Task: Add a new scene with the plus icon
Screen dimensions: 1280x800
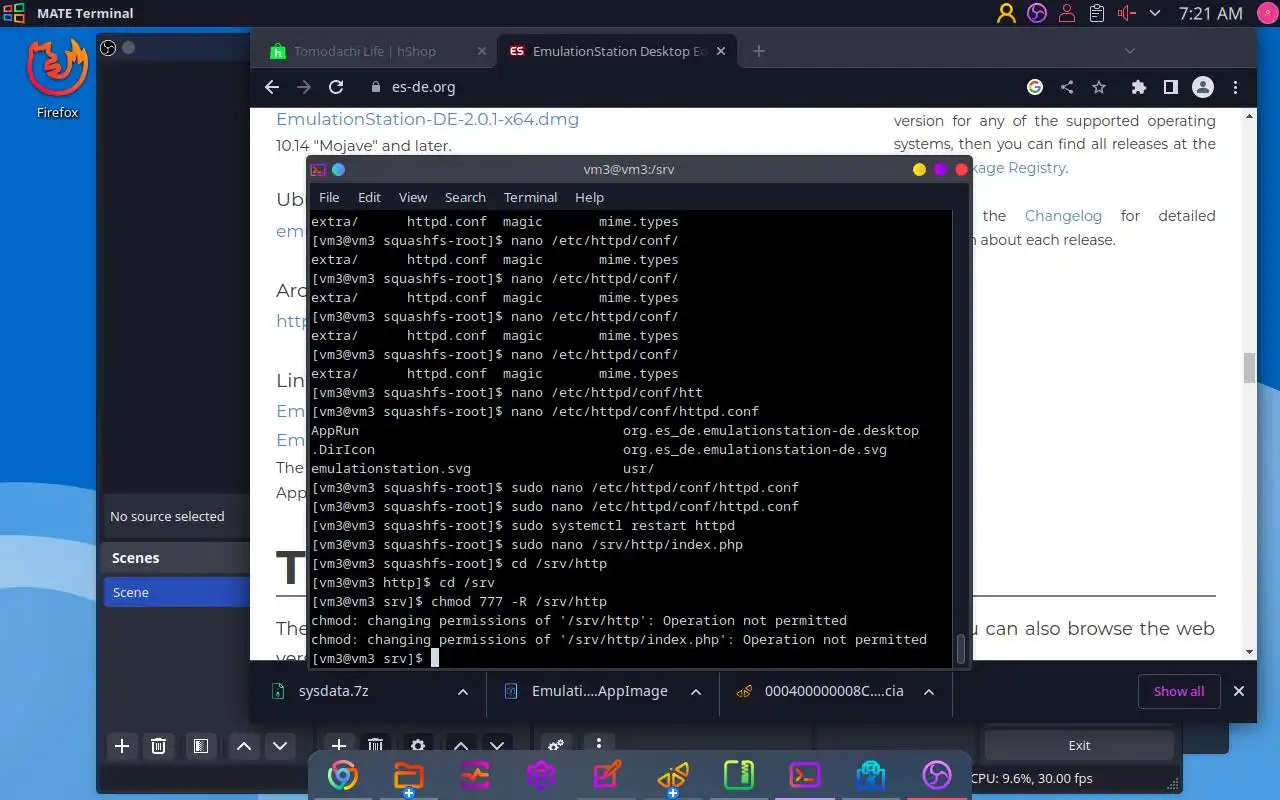Action: [x=122, y=745]
